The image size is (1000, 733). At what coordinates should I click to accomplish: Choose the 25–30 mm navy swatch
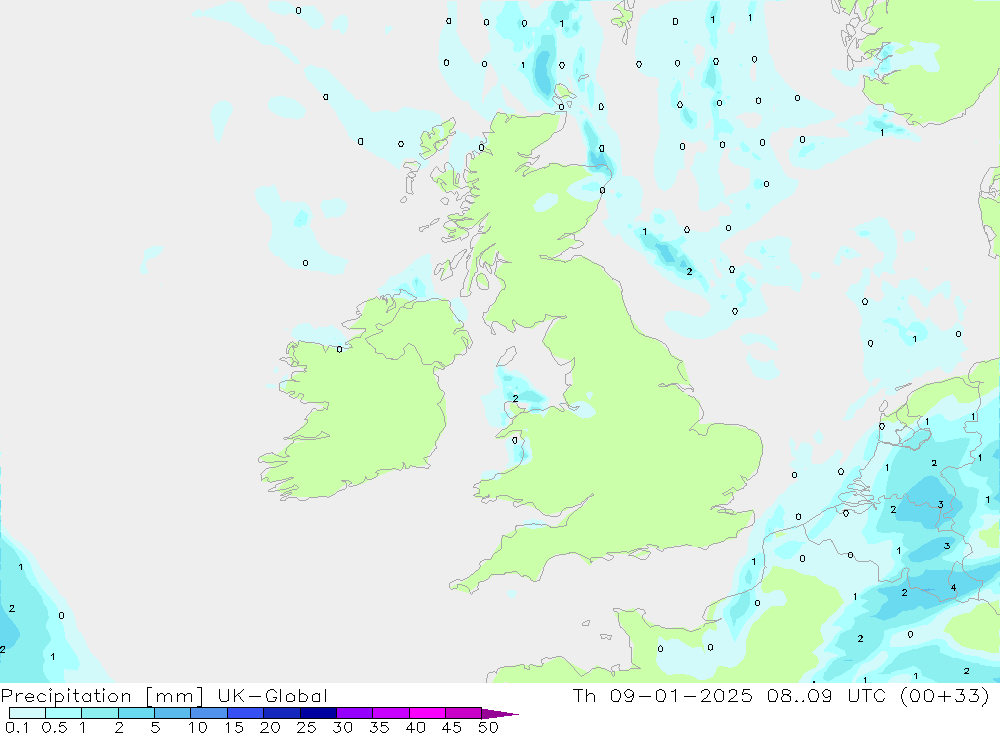point(318,713)
